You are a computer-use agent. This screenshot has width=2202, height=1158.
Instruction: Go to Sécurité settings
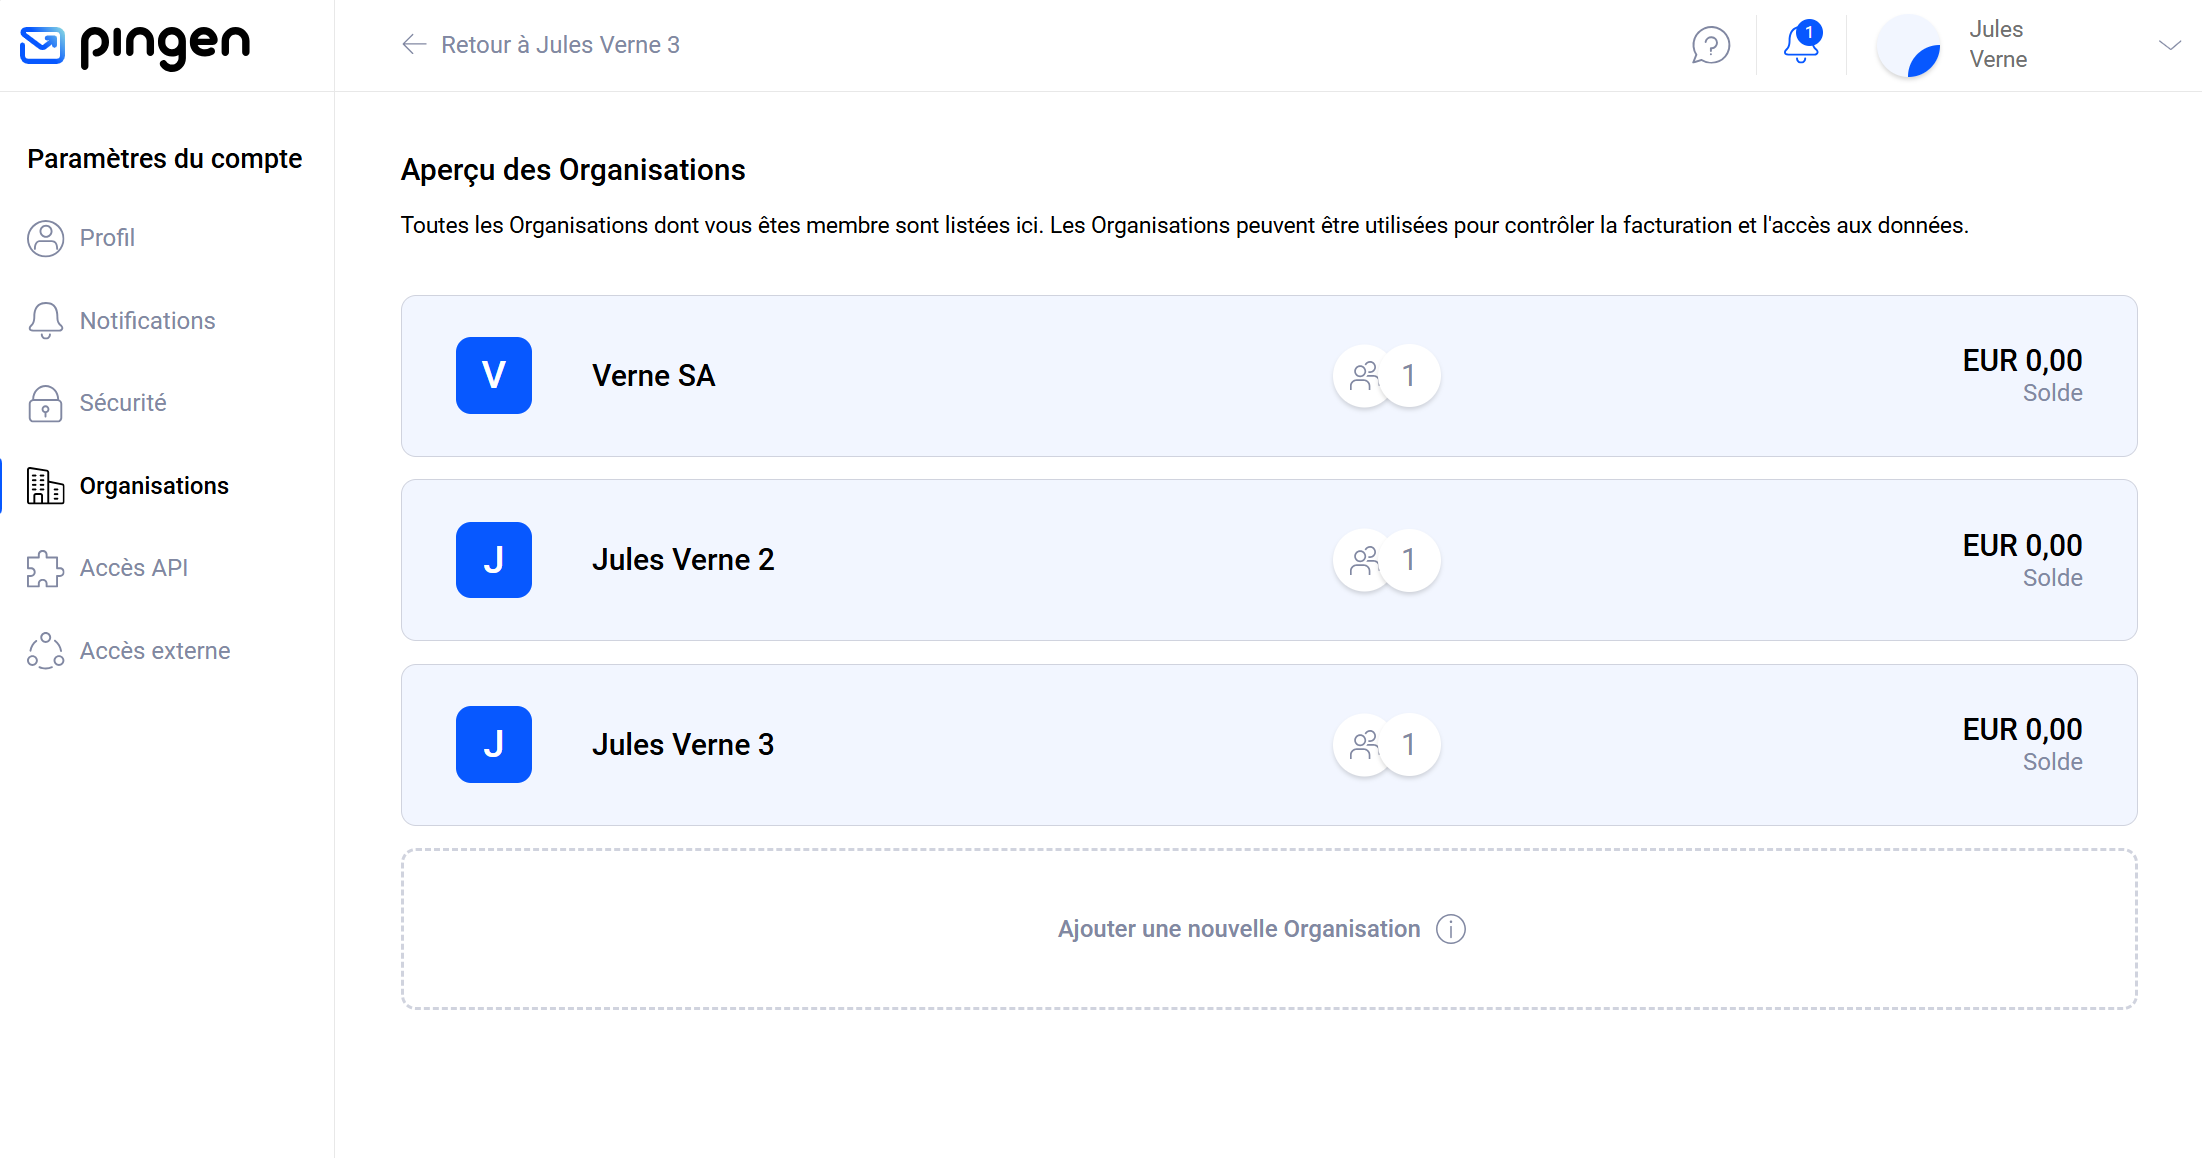[122, 403]
